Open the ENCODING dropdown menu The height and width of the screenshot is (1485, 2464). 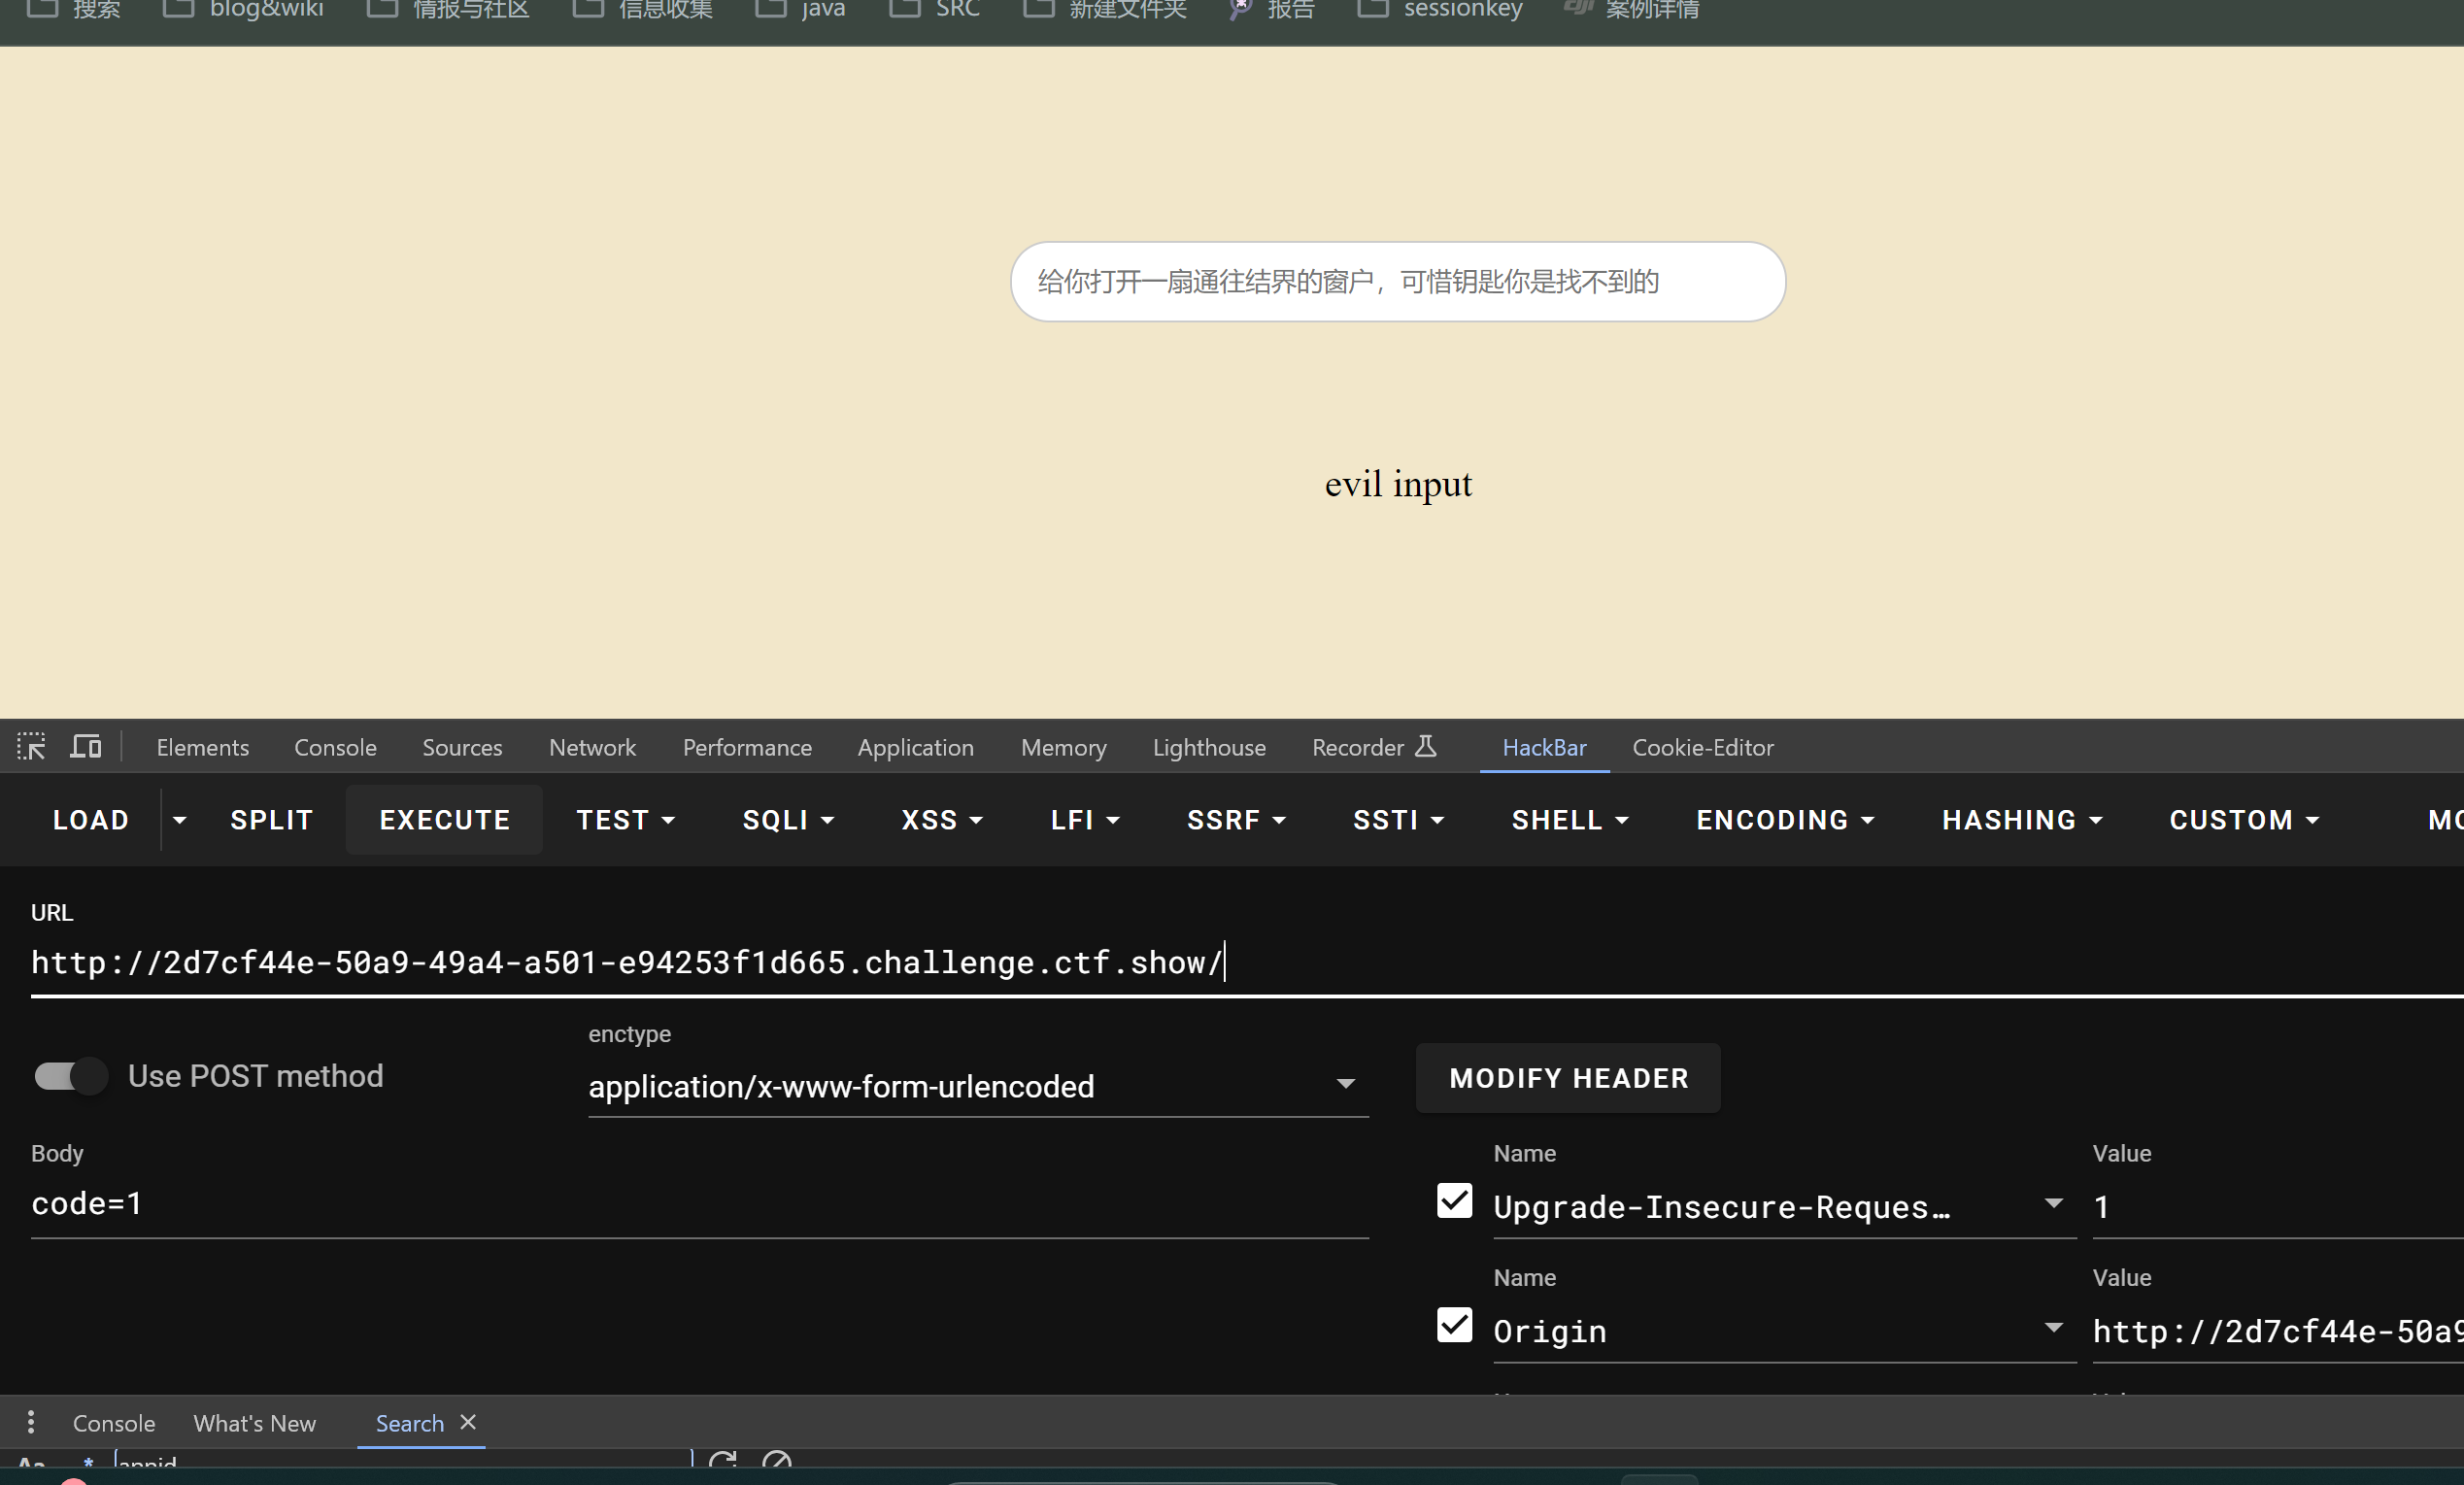point(1785,820)
